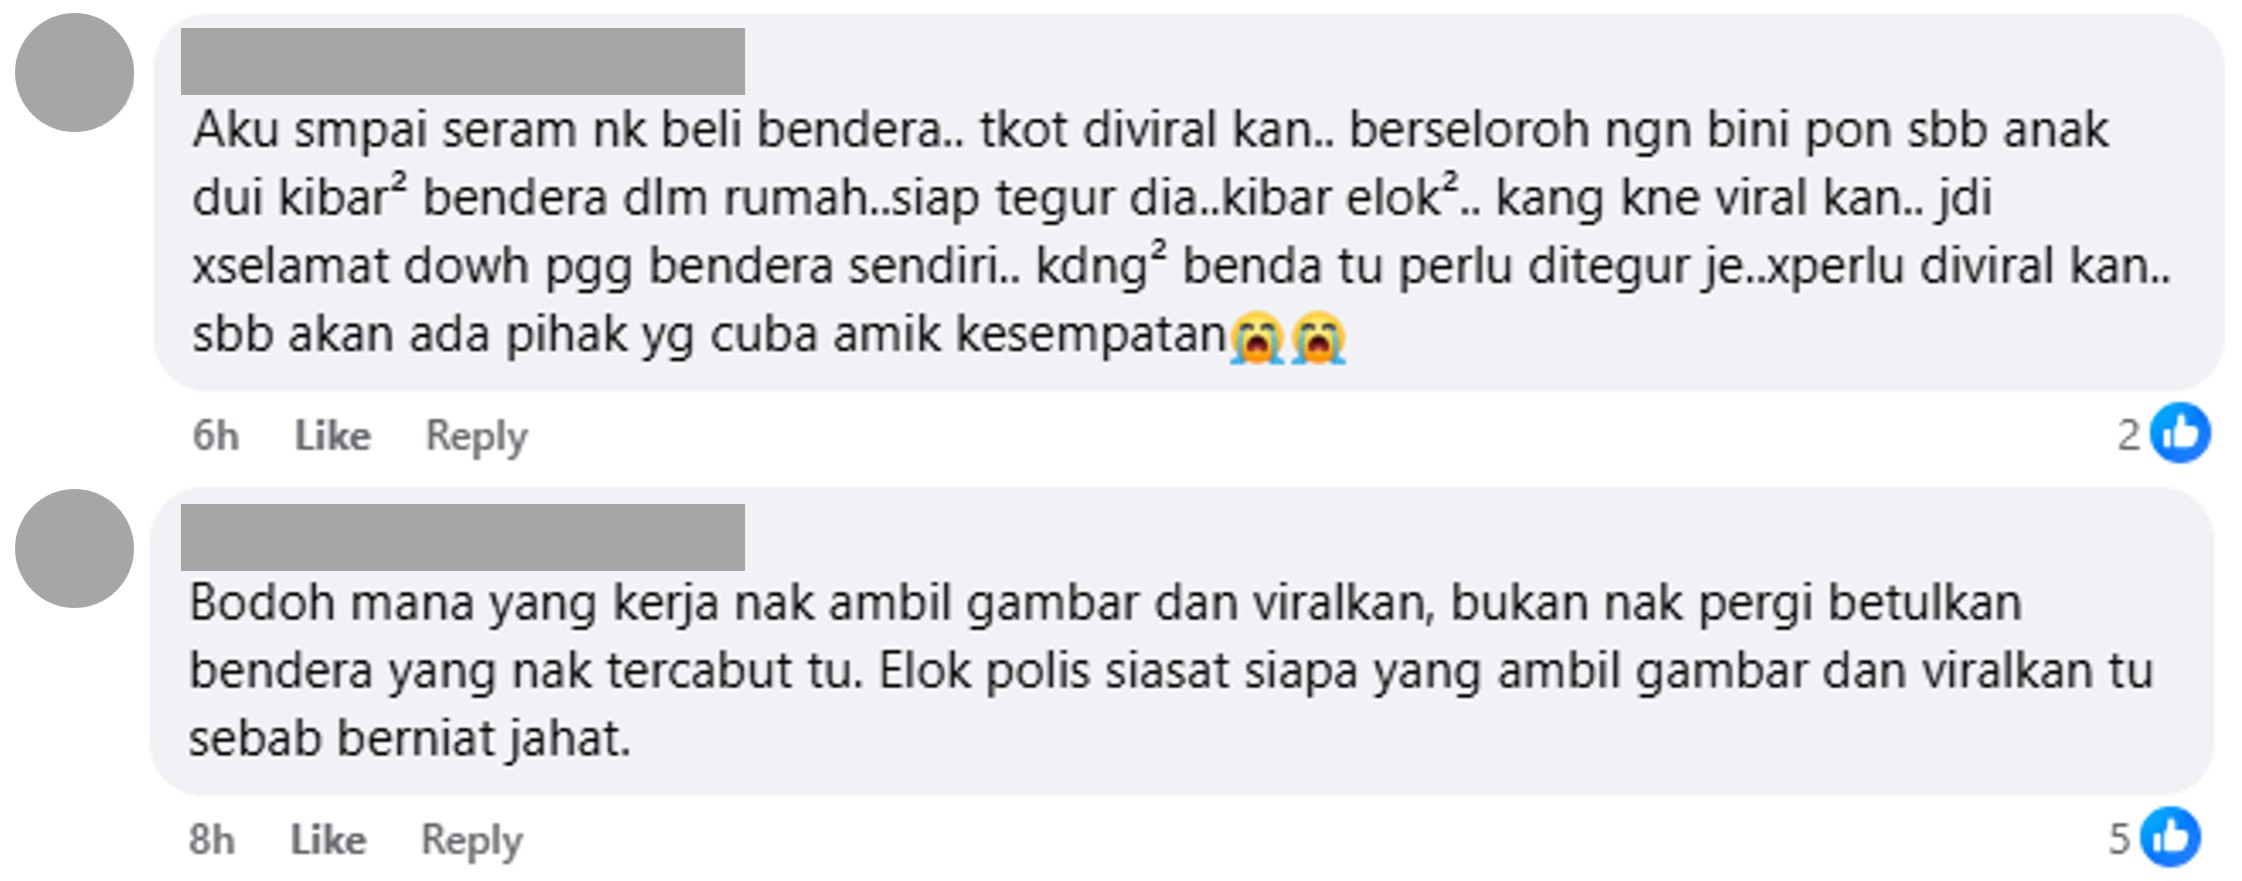Like the comment posted 8h ago
The image size is (2242, 881).
click(328, 840)
